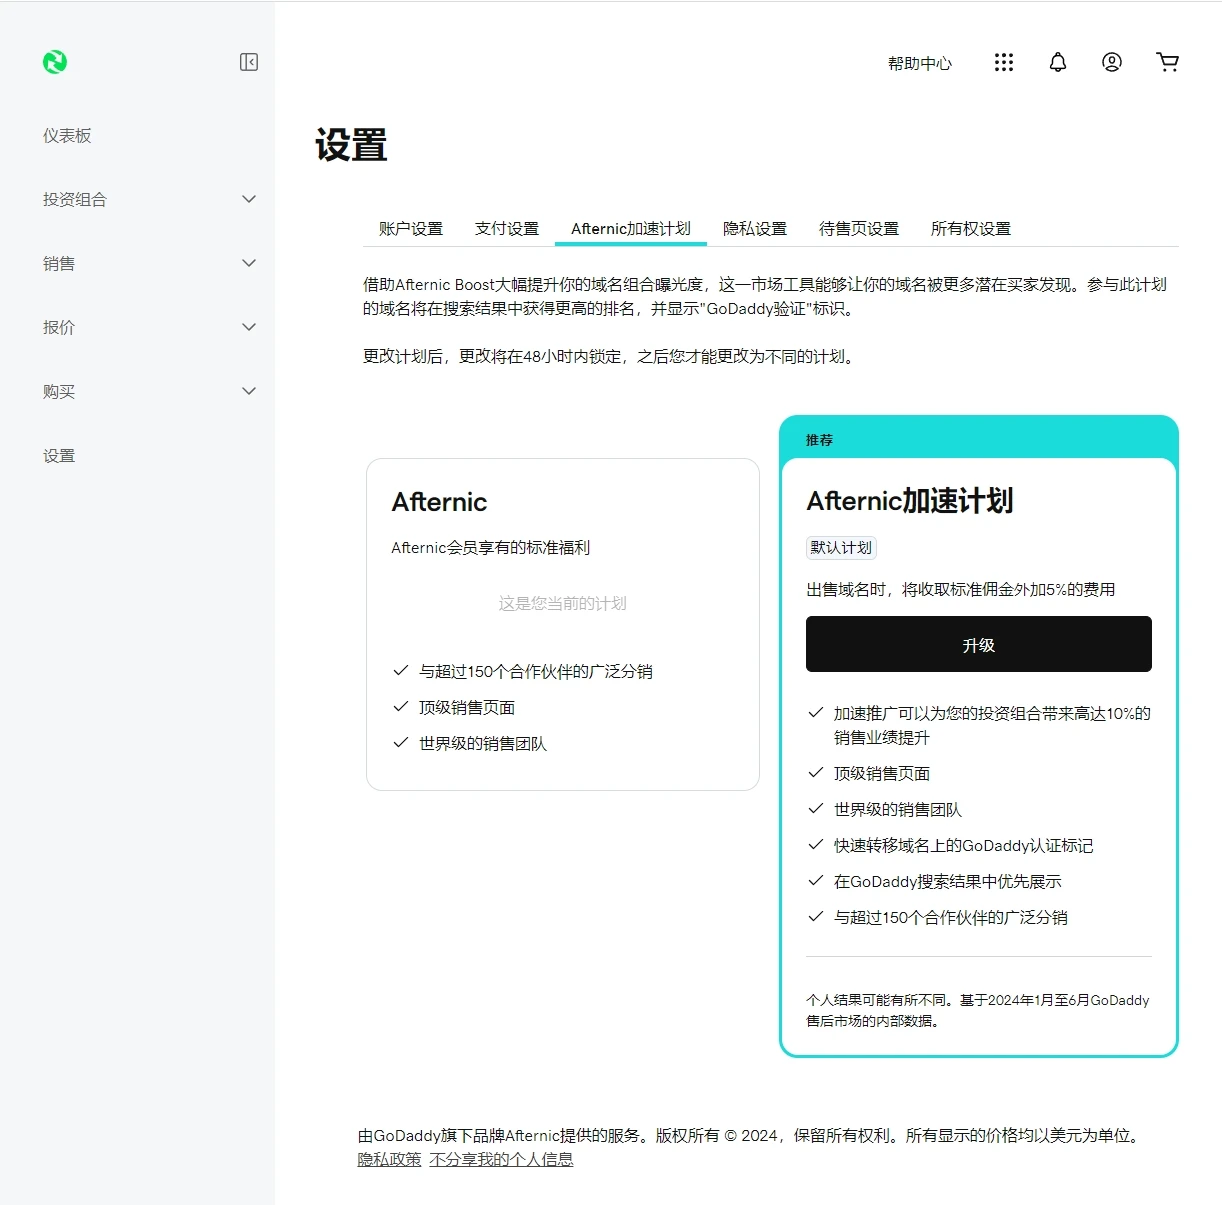Switch to the 支付设置 tab
Viewport: 1222px width, 1205px height.
pos(507,229)
